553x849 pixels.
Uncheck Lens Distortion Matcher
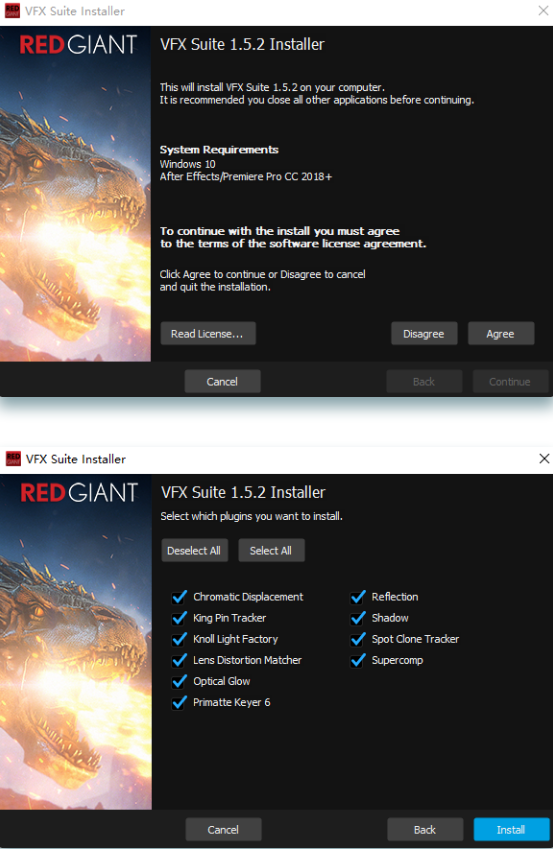pos(179,660)
